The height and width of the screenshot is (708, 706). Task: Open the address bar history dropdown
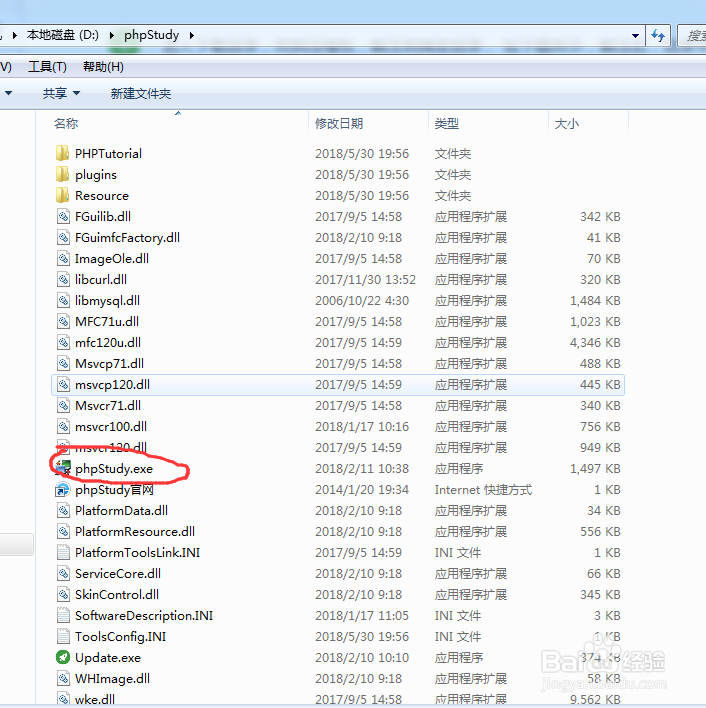click(635, 35)
